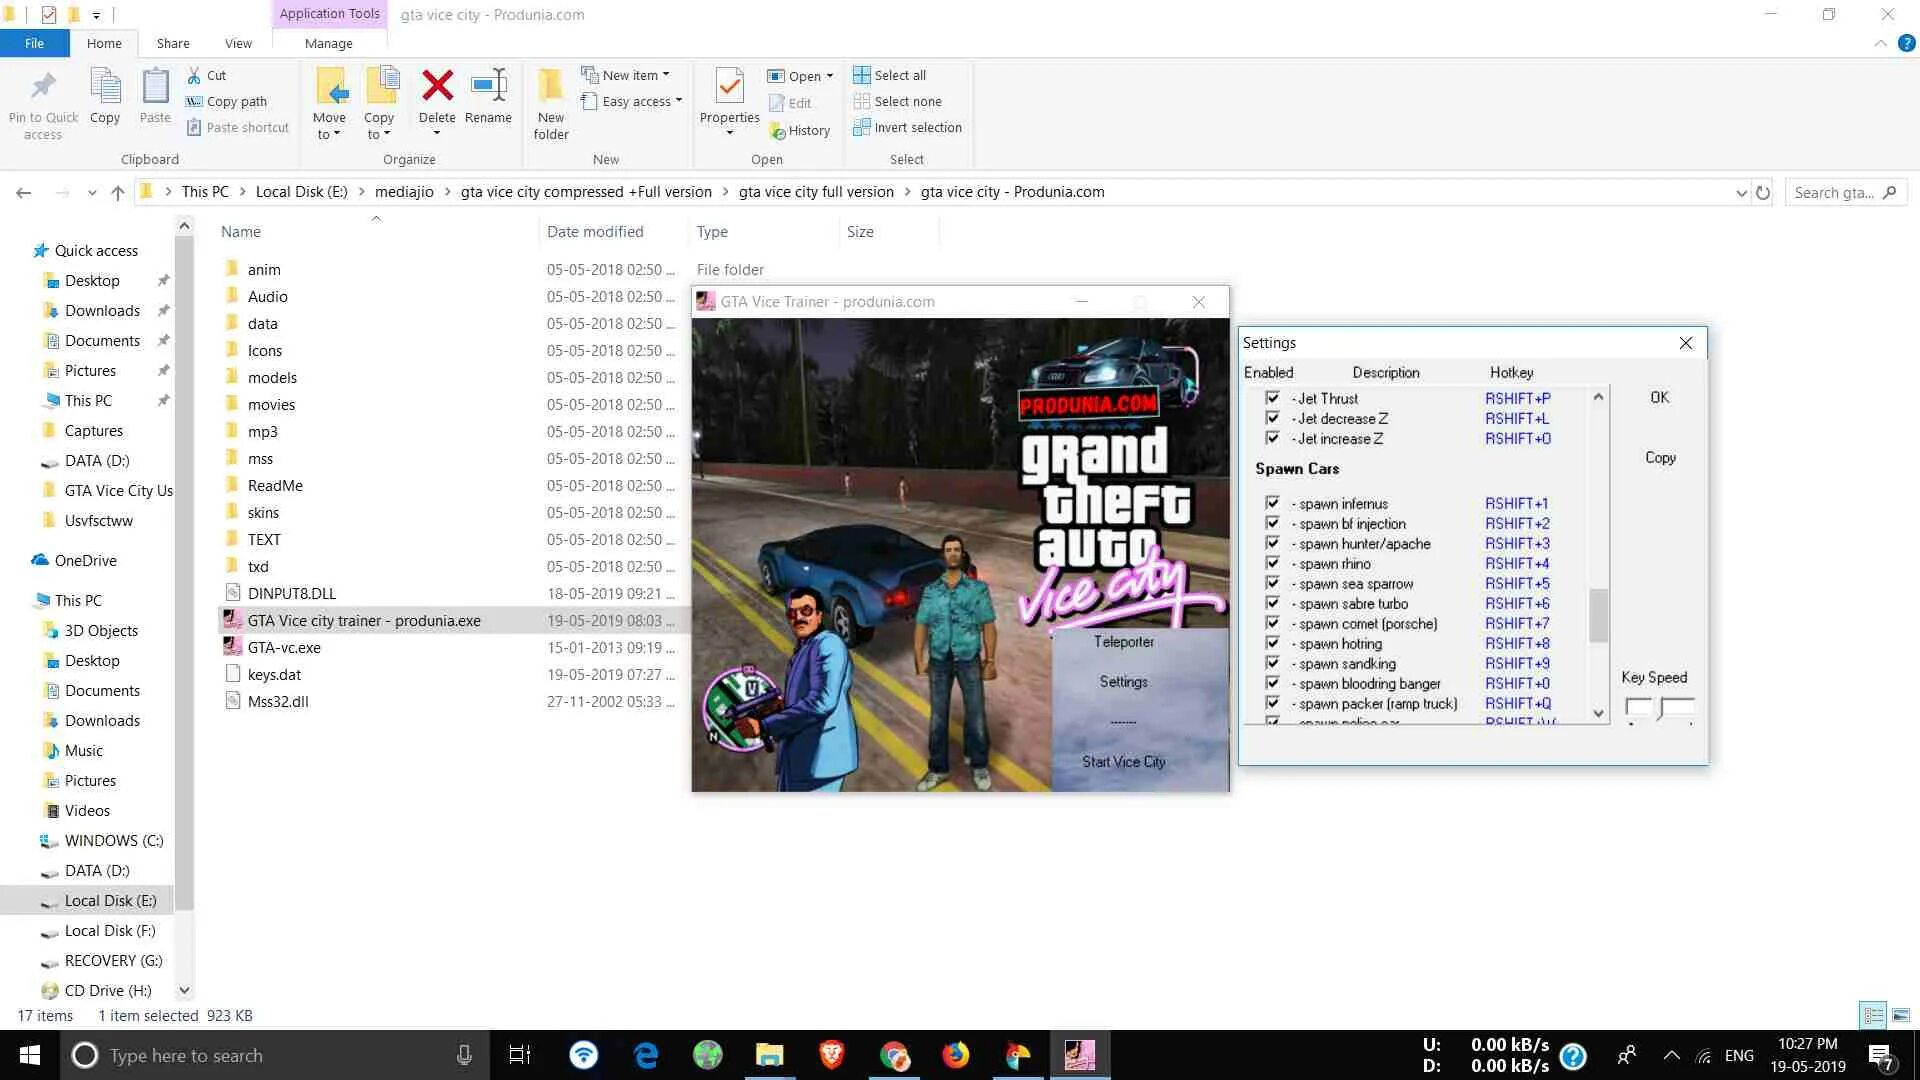This screenshot has height=1080, width=1920.
Task: Switch to the Share tab
Action: click(173, 43)
